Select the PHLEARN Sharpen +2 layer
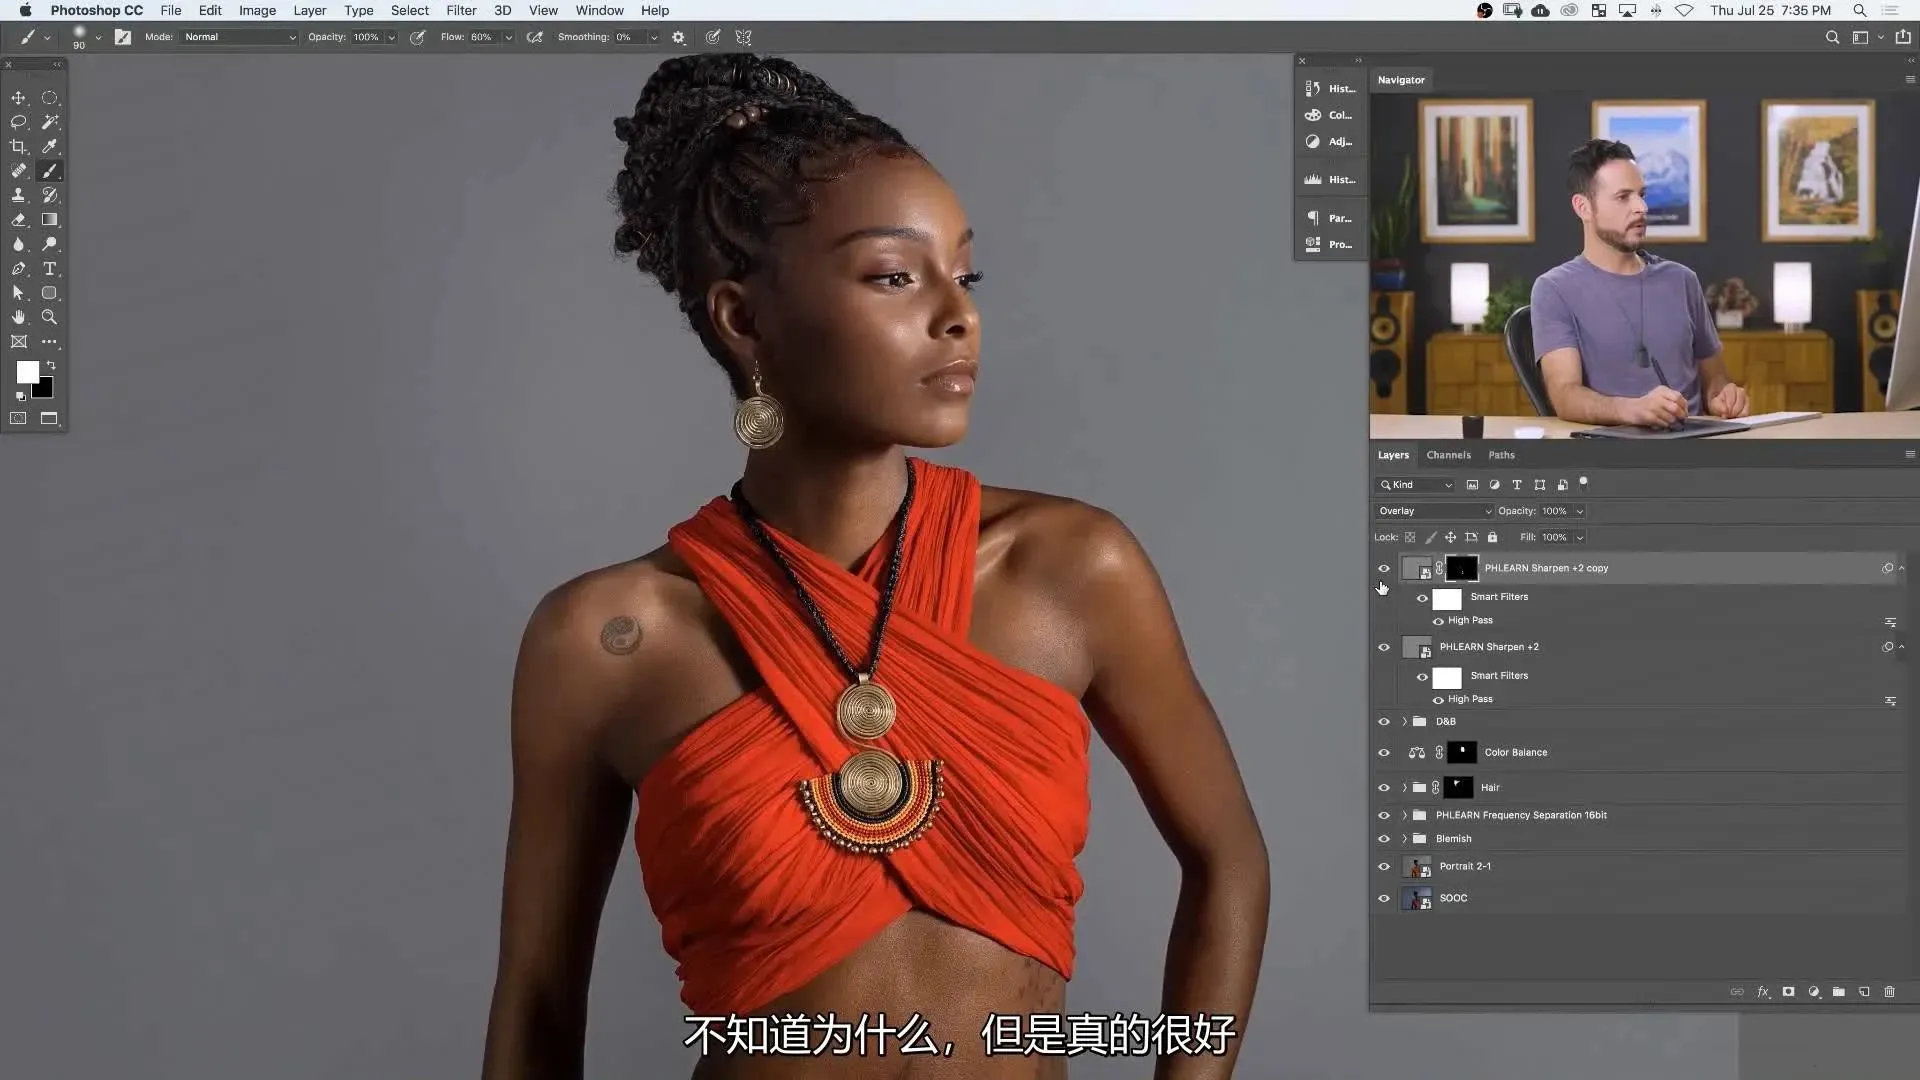The height and width of the screenshot is (1080, 1920). (x=1488, y=647)
